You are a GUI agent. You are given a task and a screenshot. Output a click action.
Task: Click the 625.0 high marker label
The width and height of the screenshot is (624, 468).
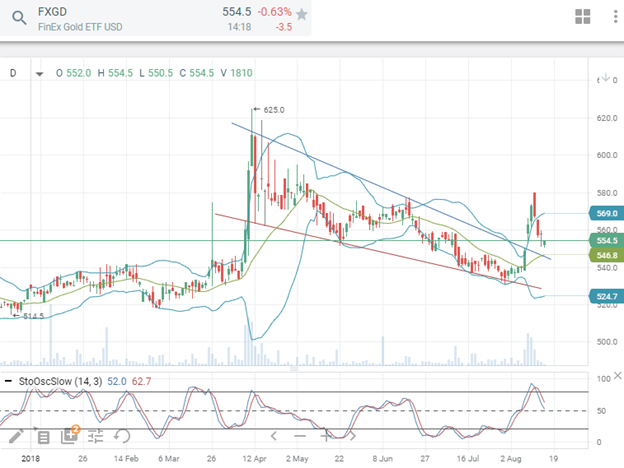[x=274, y=110]
